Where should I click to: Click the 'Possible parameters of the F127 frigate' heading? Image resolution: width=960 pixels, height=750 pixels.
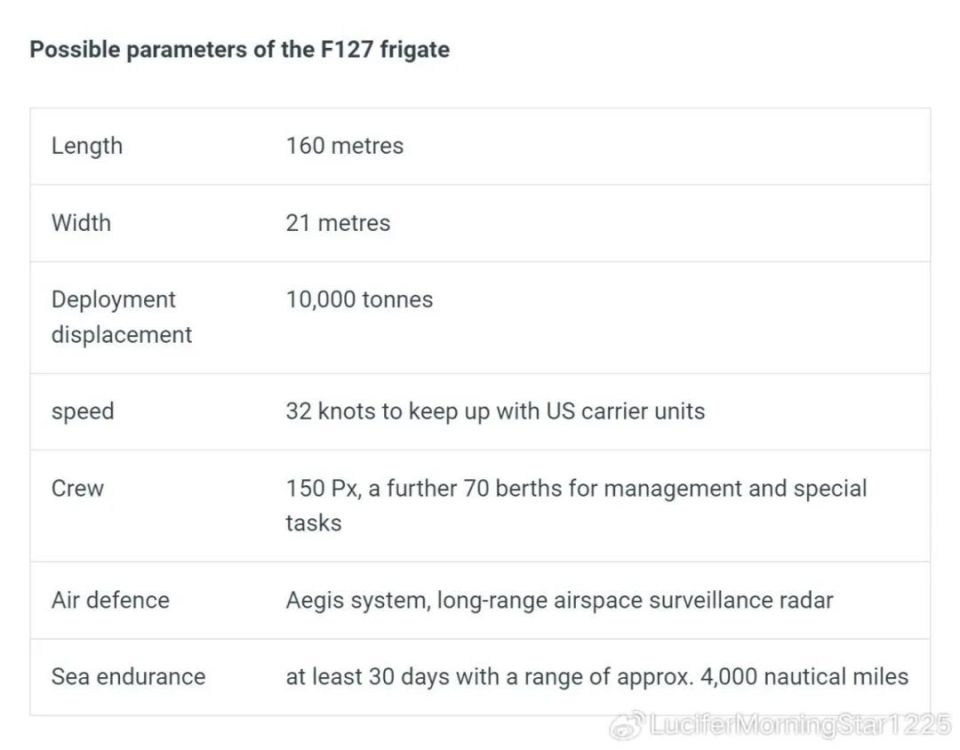point(239,49)
